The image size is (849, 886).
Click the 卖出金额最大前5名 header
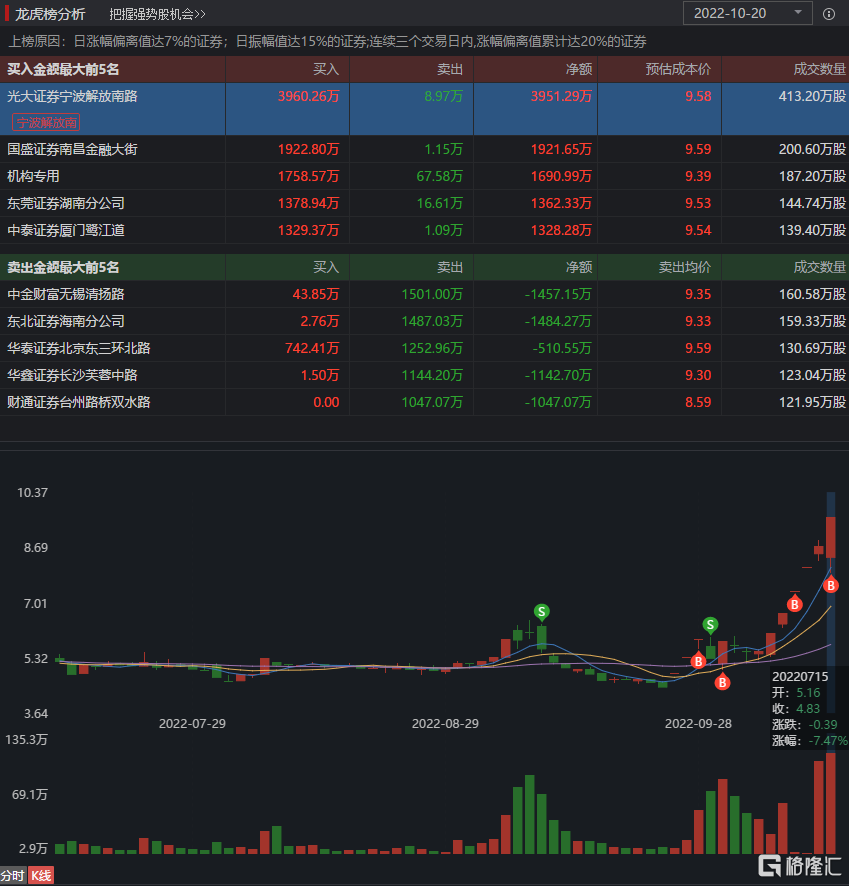(63, 267)
